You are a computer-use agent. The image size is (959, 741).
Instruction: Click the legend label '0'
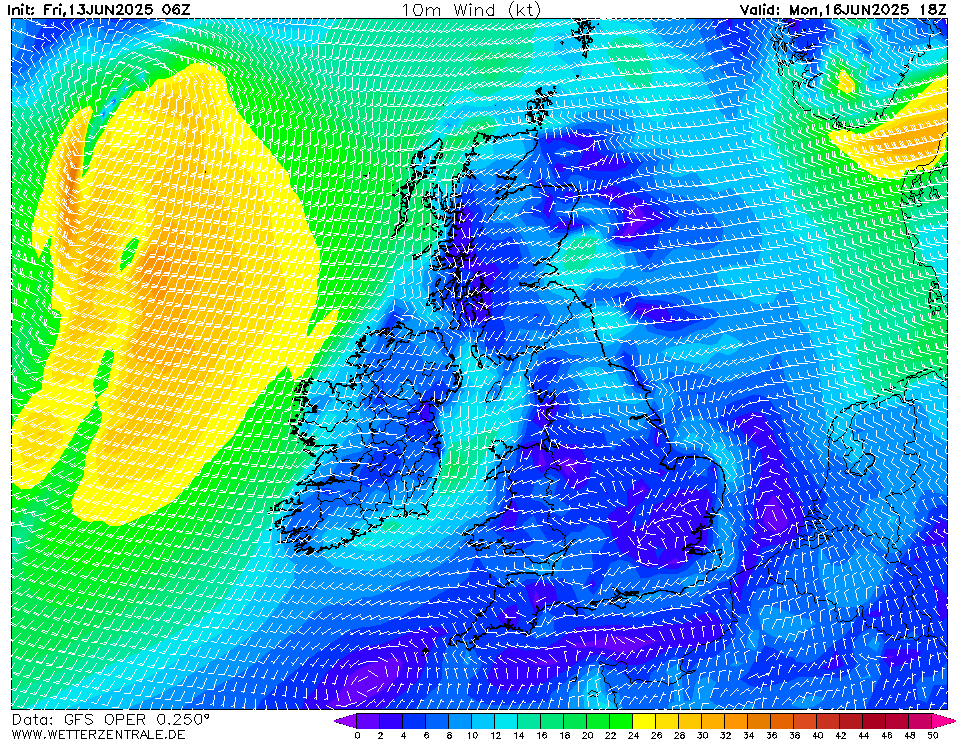357,735
